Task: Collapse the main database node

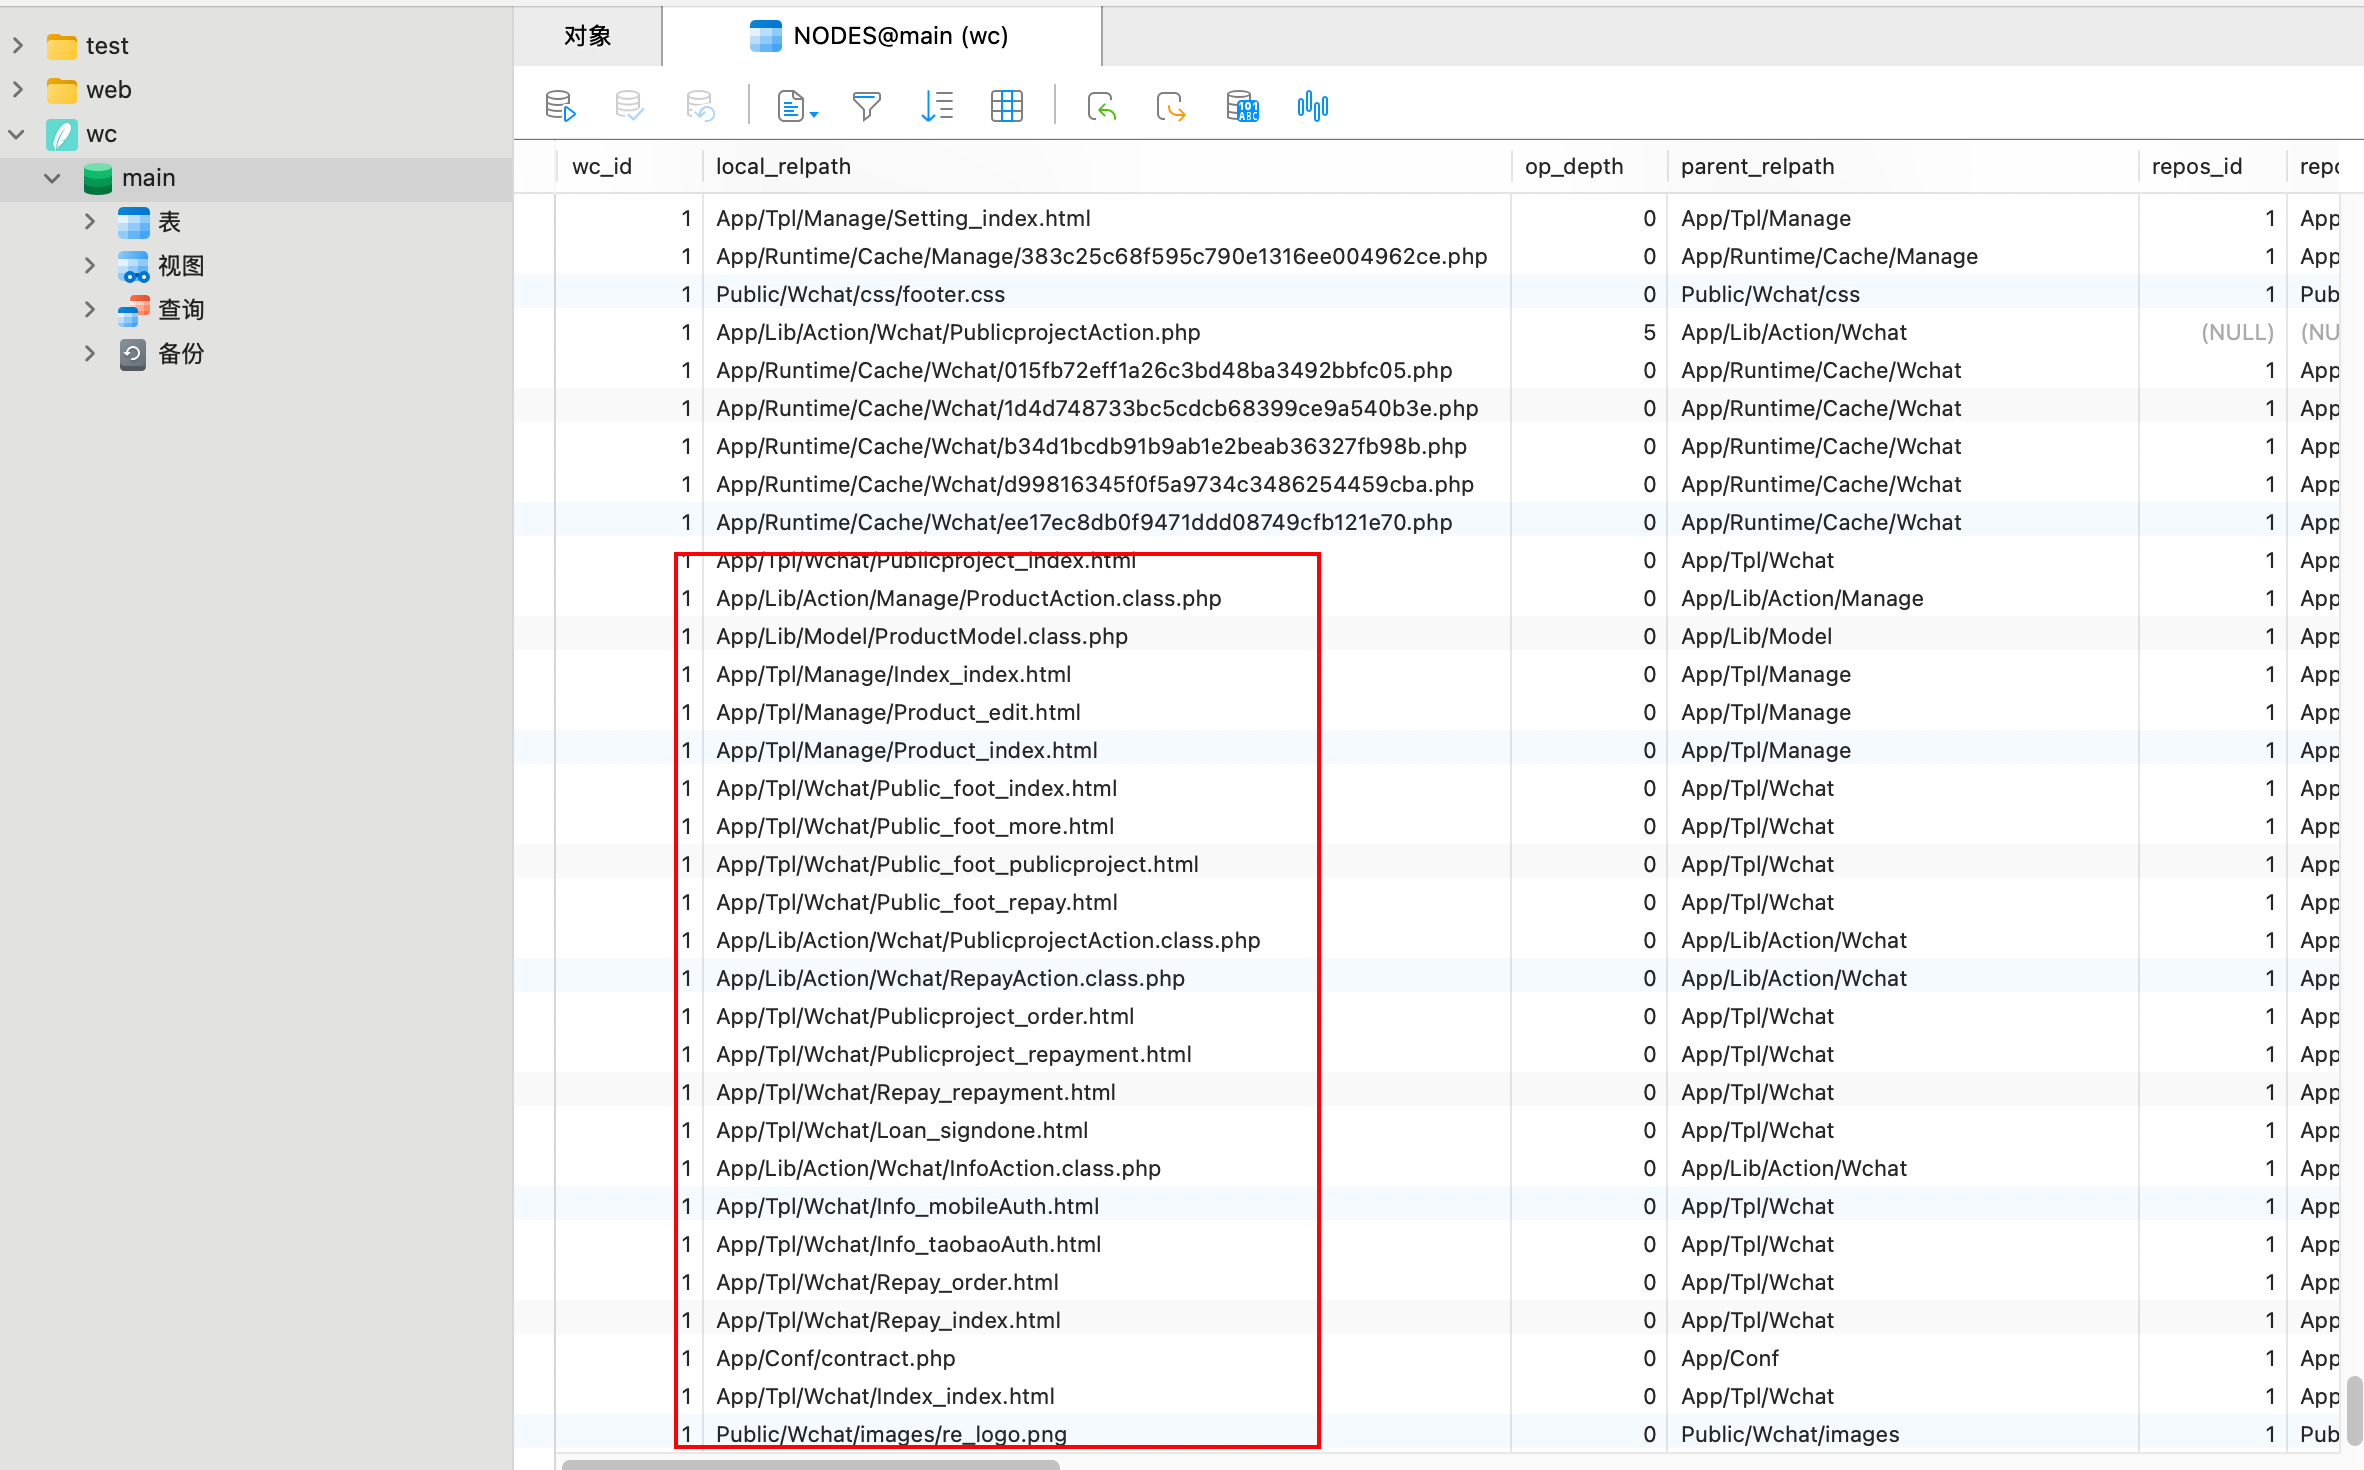Action: [53, 178]
